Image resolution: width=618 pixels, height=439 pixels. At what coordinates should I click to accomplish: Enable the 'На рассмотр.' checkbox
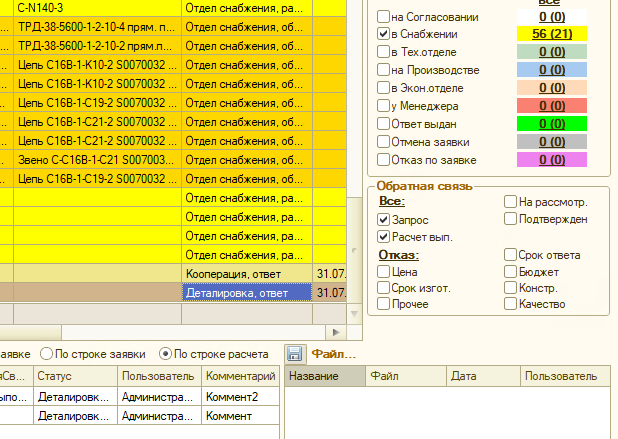pos(510,202)
